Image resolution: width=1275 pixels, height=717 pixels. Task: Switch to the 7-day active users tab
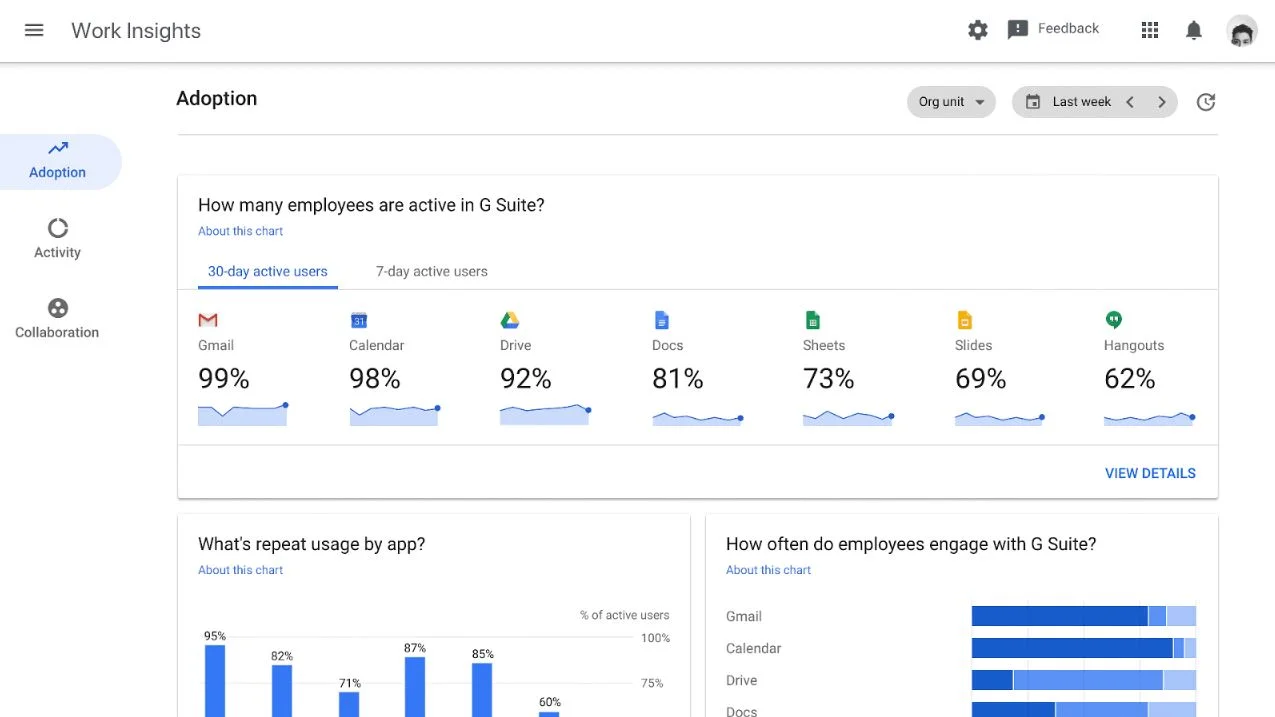(x=432, y=271)
